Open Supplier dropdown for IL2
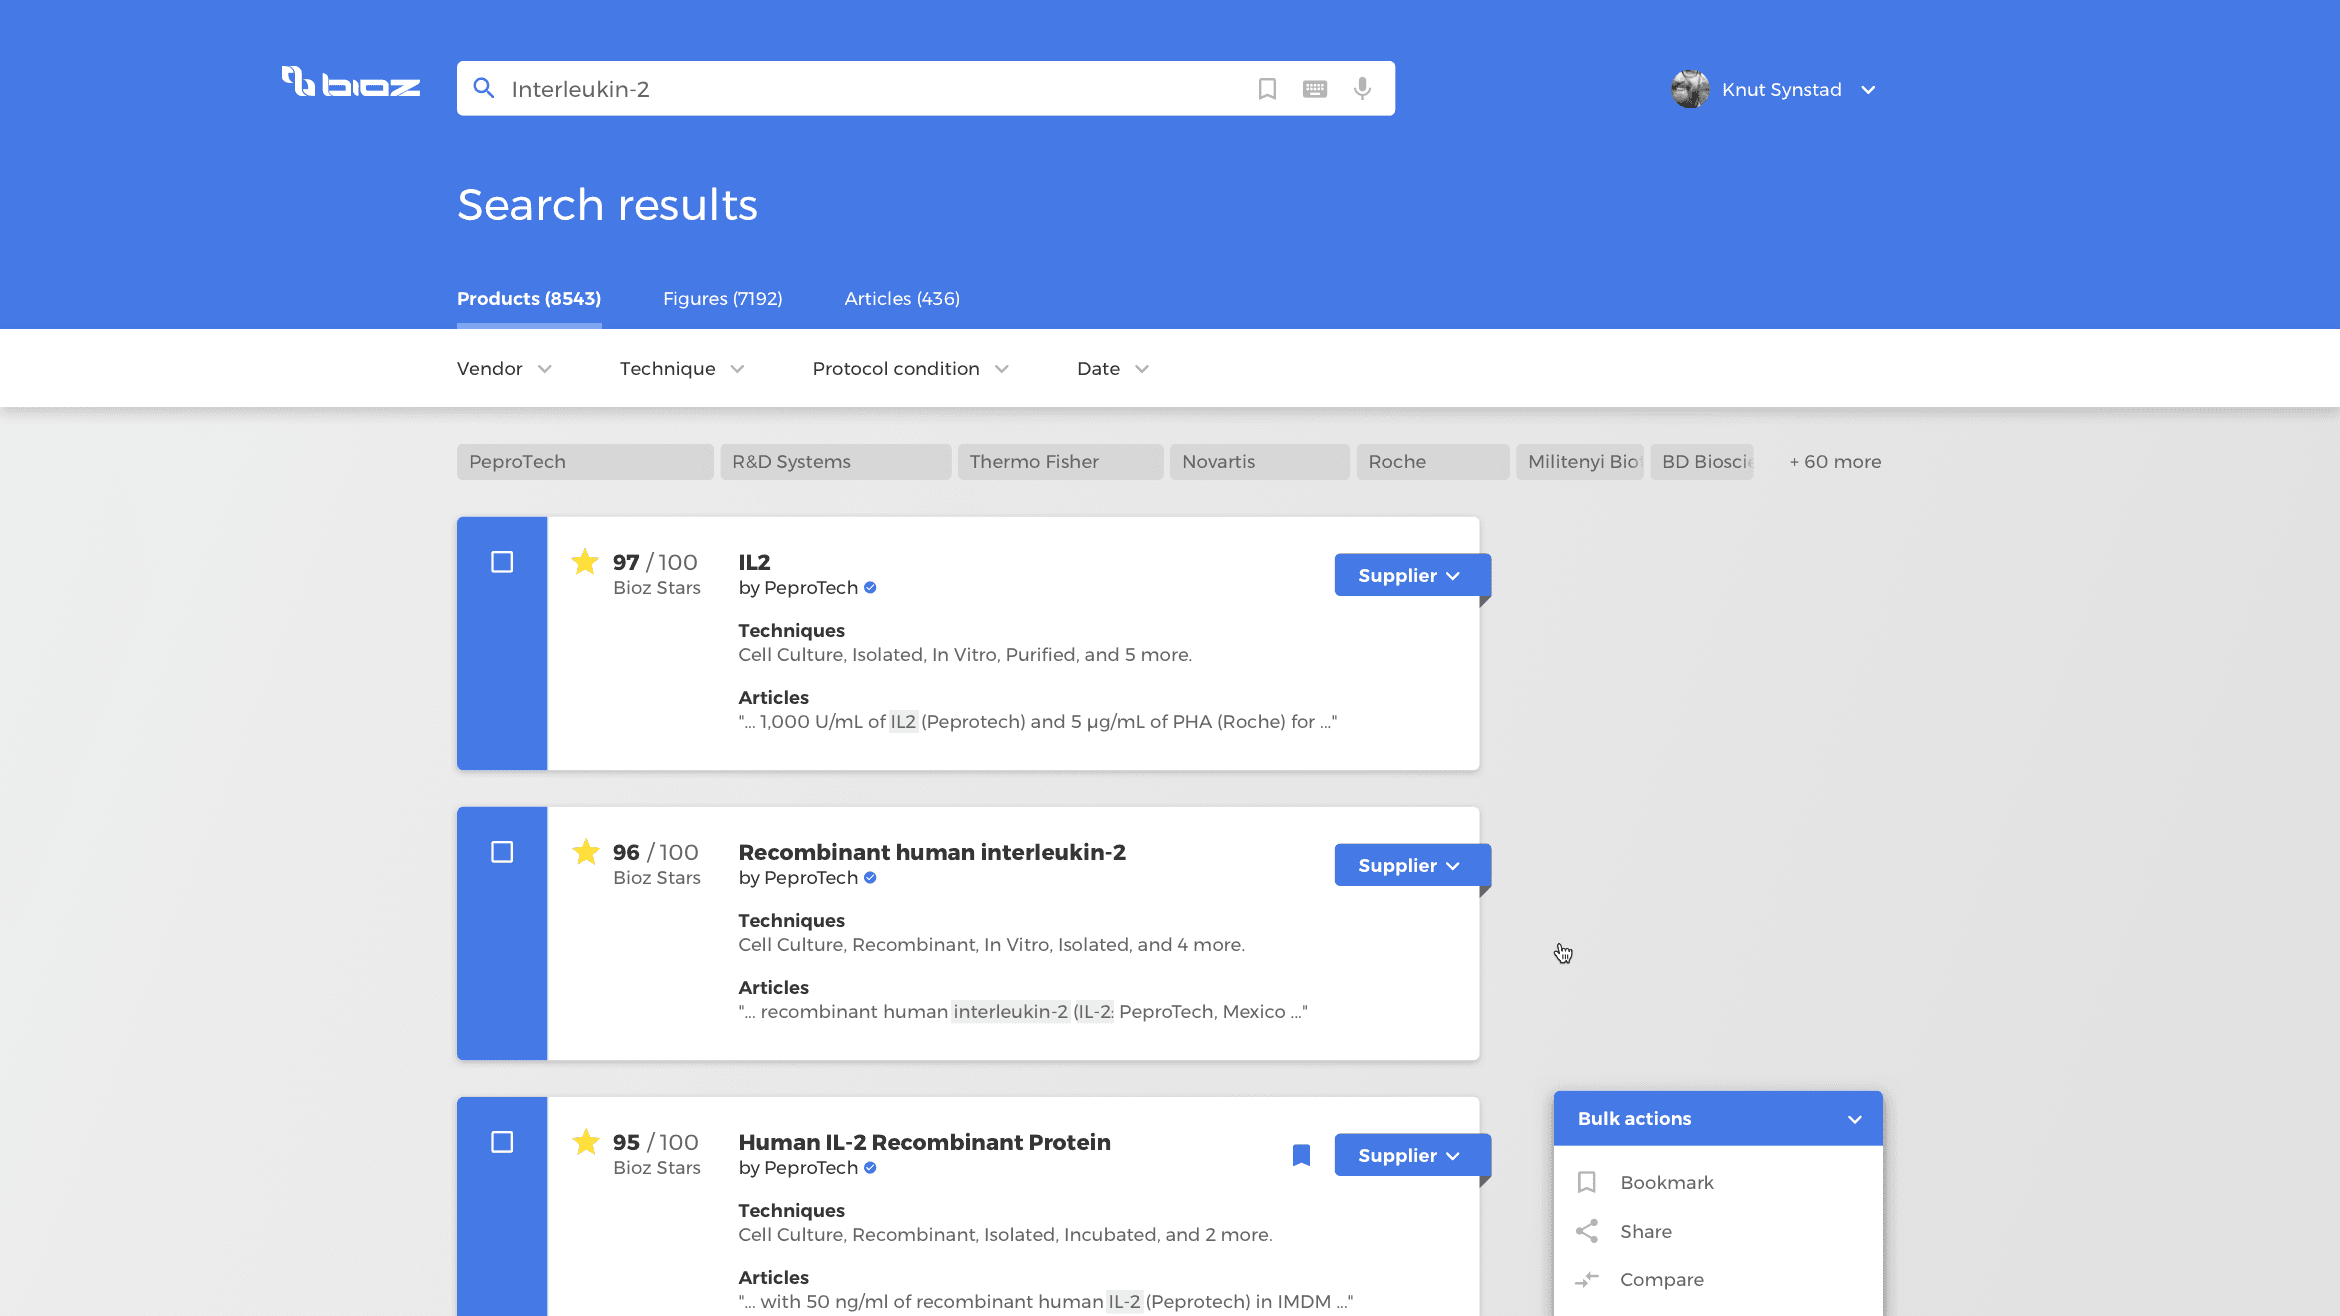Image resolution: width=2340 pixels, height=1316 pixels. (x=1408, y=575)
